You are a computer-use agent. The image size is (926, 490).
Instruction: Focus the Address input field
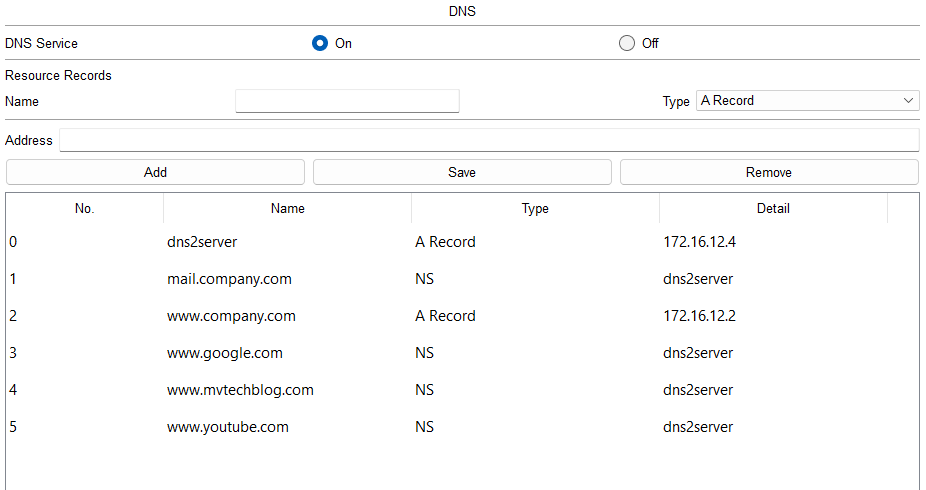489,140
